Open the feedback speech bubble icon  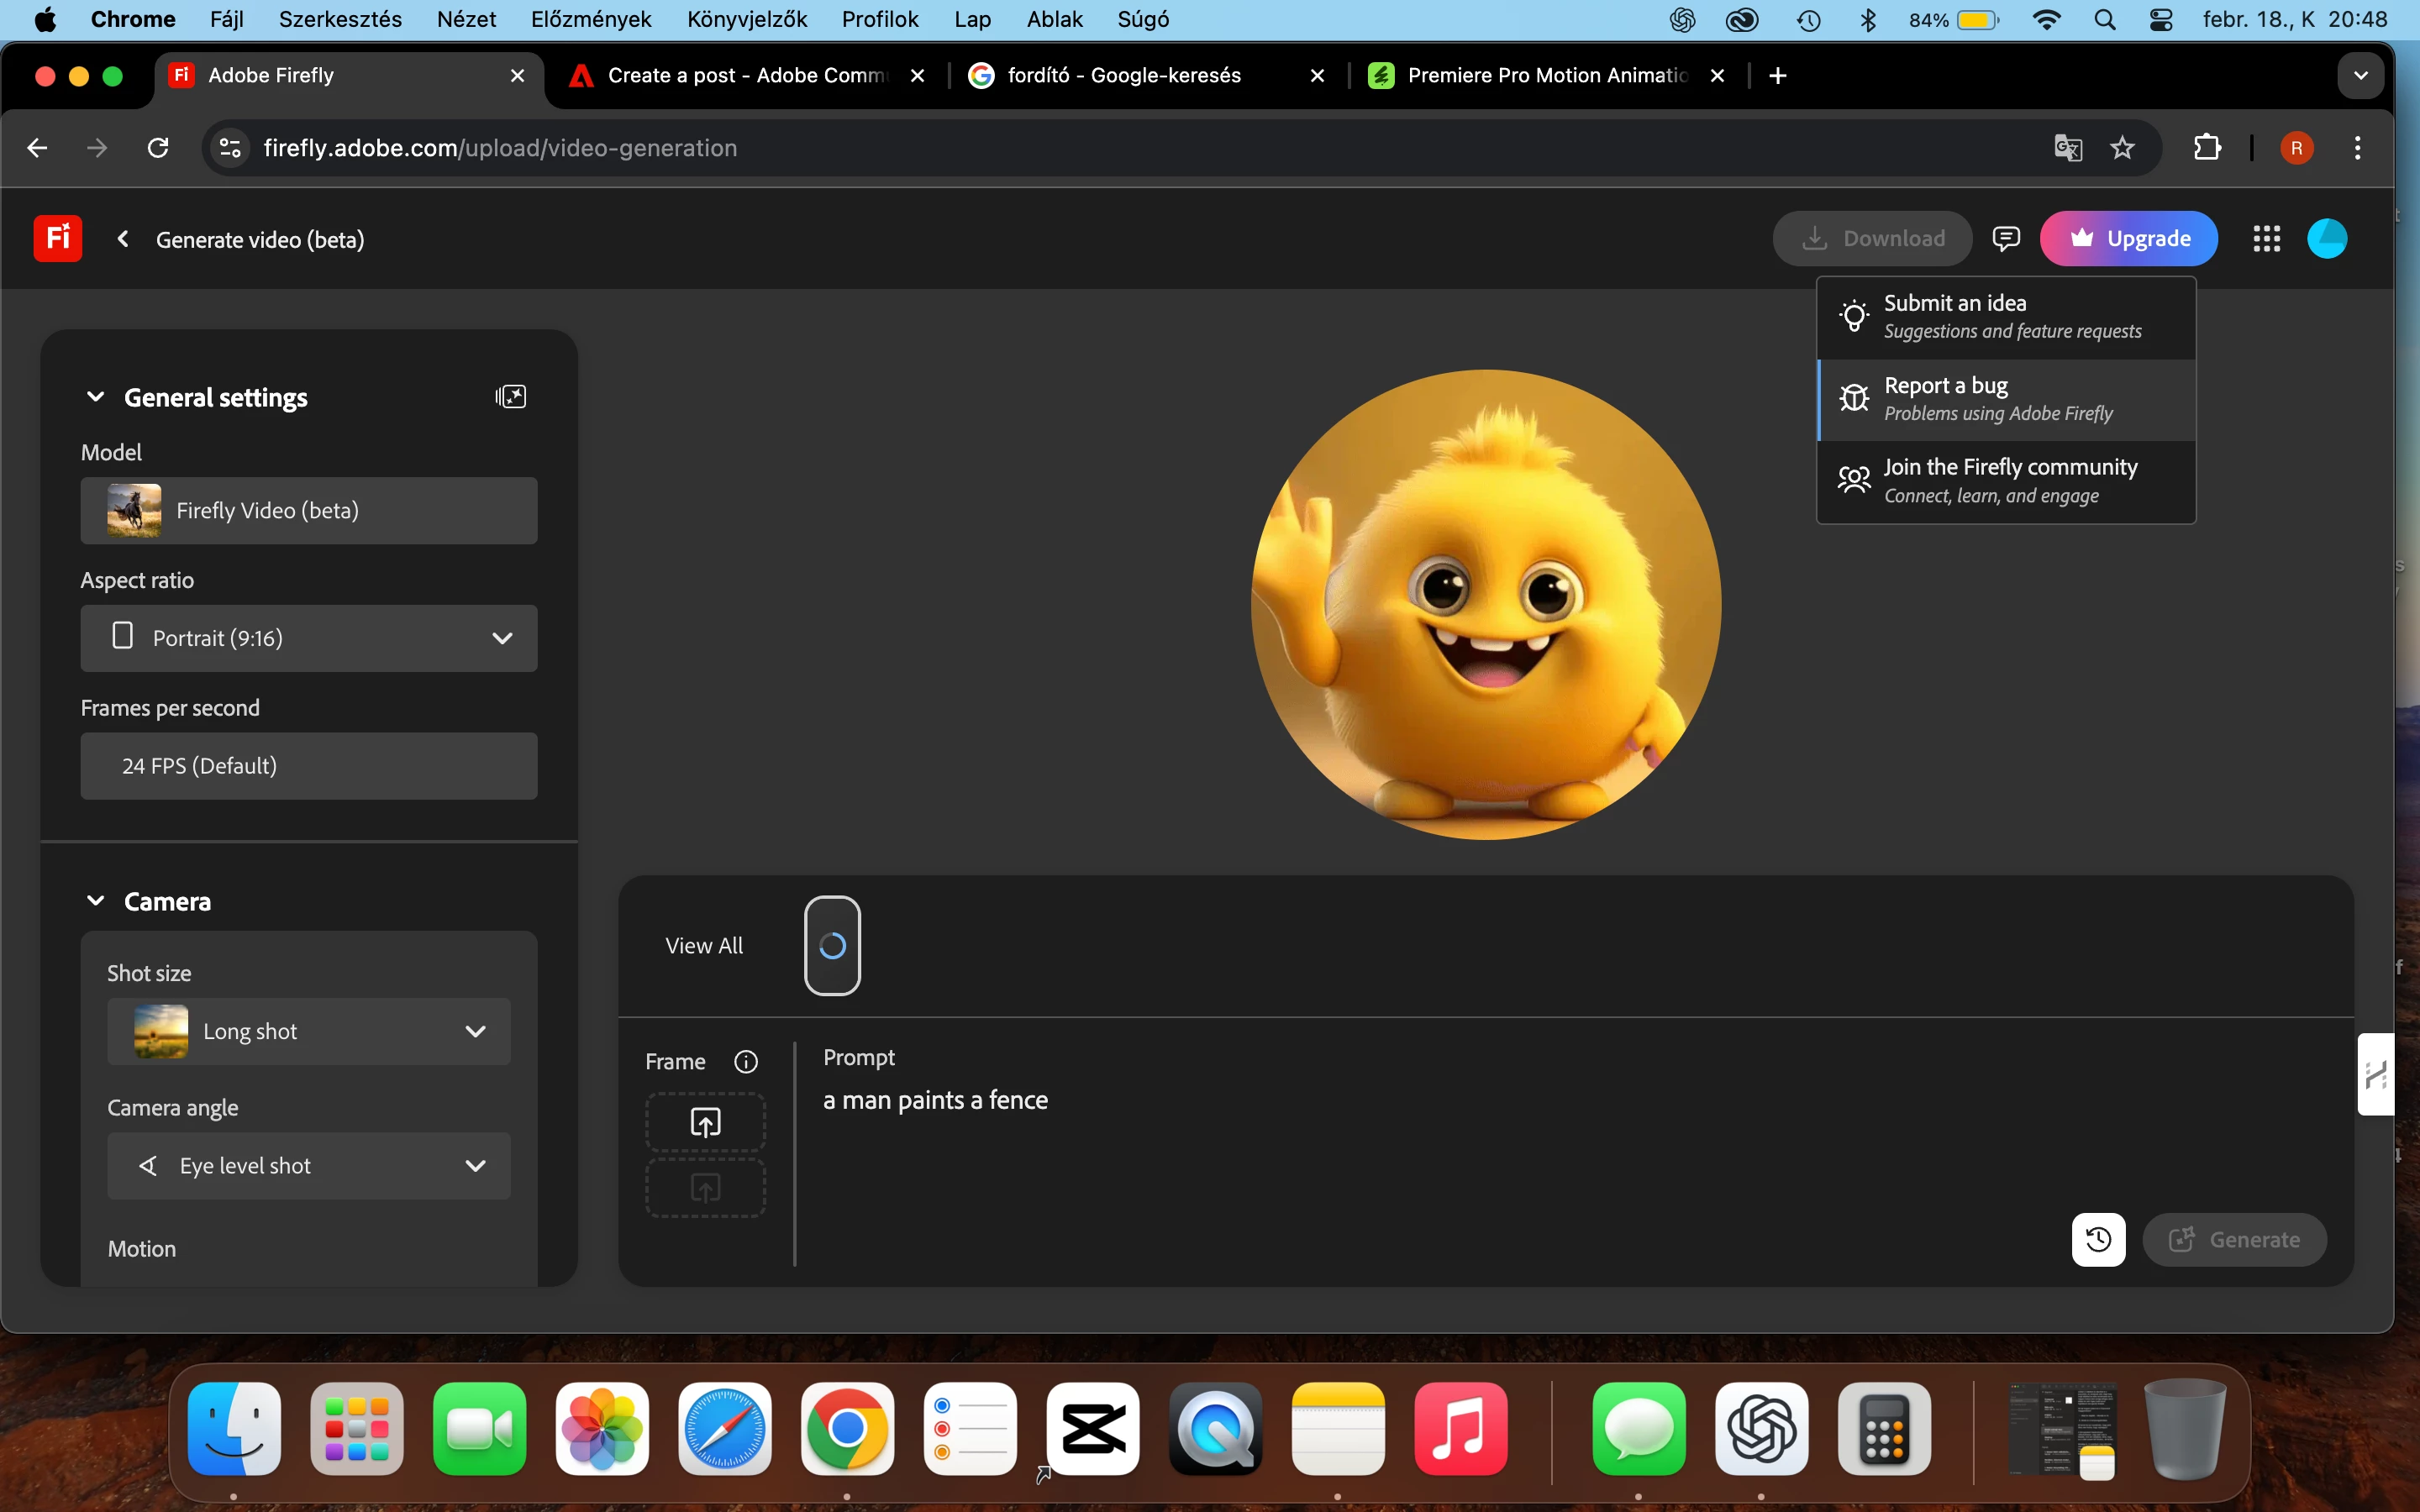point(2005,238)
